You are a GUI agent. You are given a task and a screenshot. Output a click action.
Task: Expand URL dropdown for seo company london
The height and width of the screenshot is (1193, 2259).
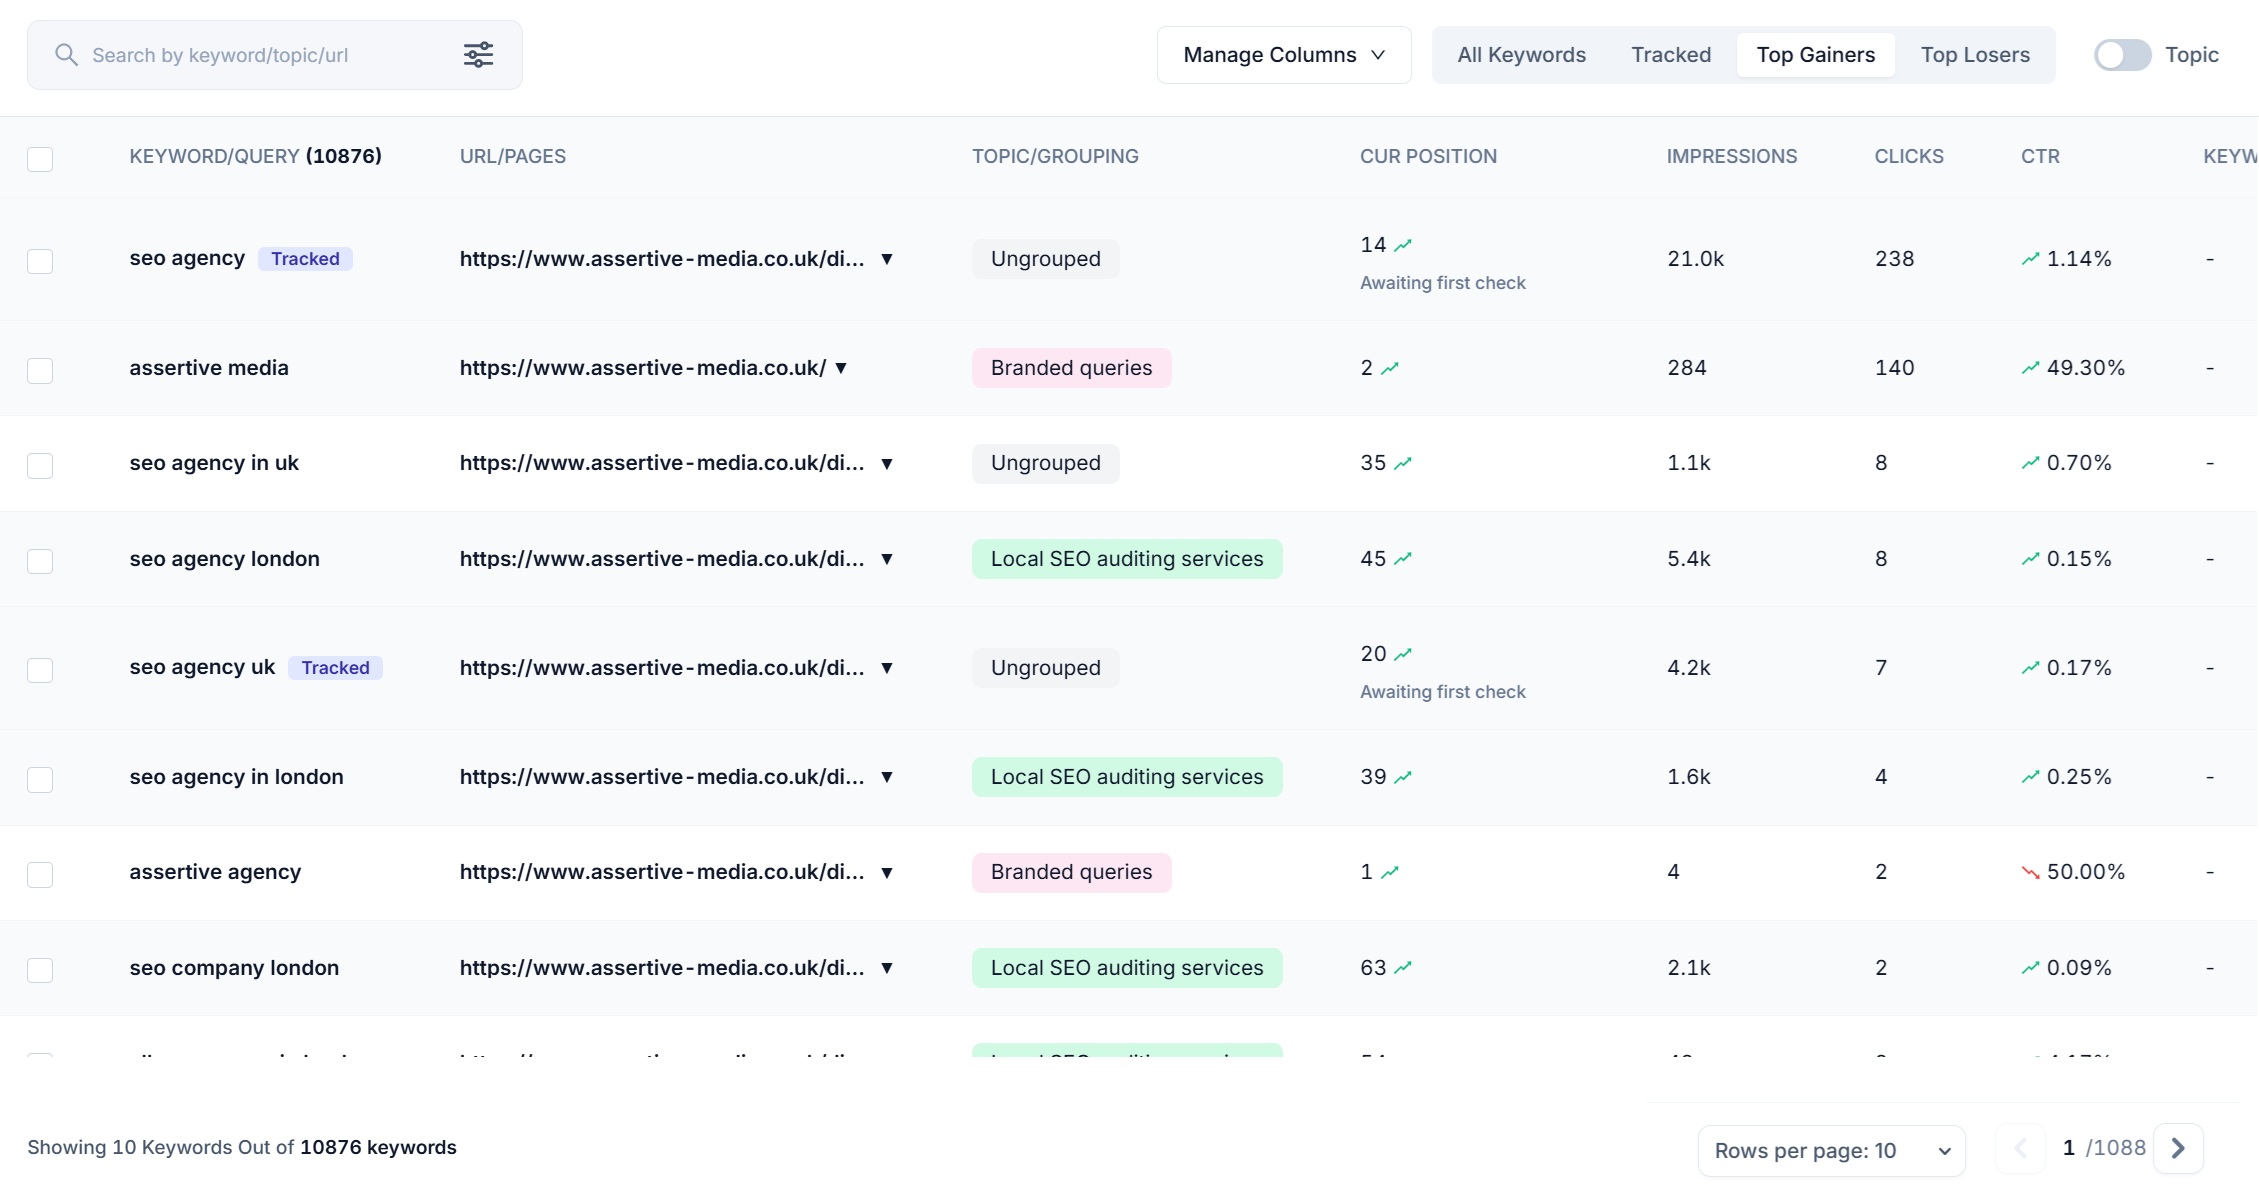[886, 968]
